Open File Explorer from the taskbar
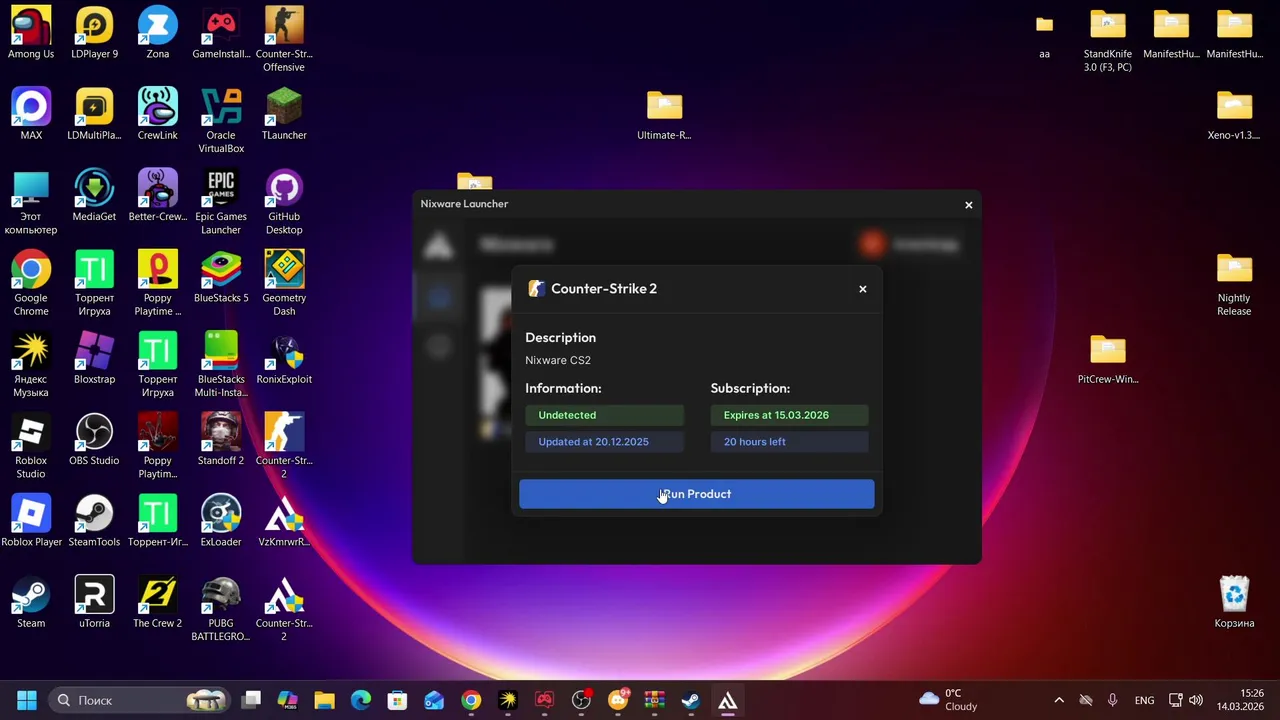 pyautogui.click(x=324, y=700)
